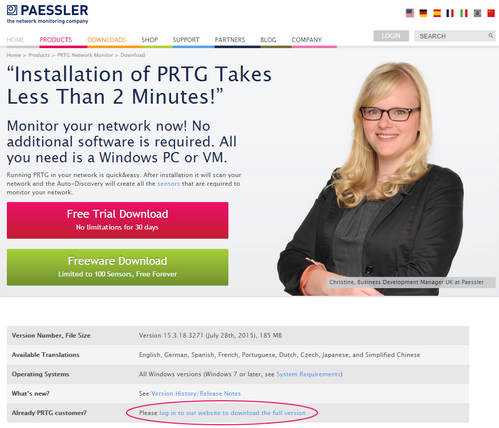The image size is (499, 428).
Task: Switch language via the Italian flag
Action: [x=464, y=13]
